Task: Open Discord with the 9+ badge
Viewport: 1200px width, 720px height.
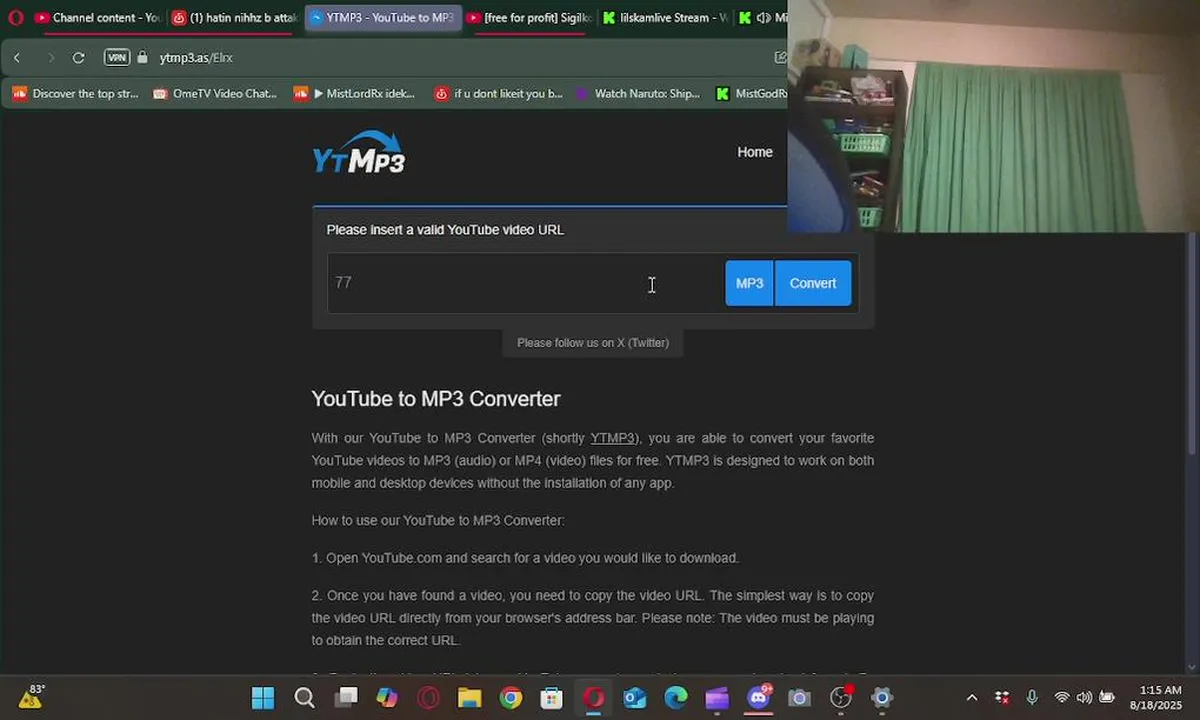Action: [x=759, y=697]
